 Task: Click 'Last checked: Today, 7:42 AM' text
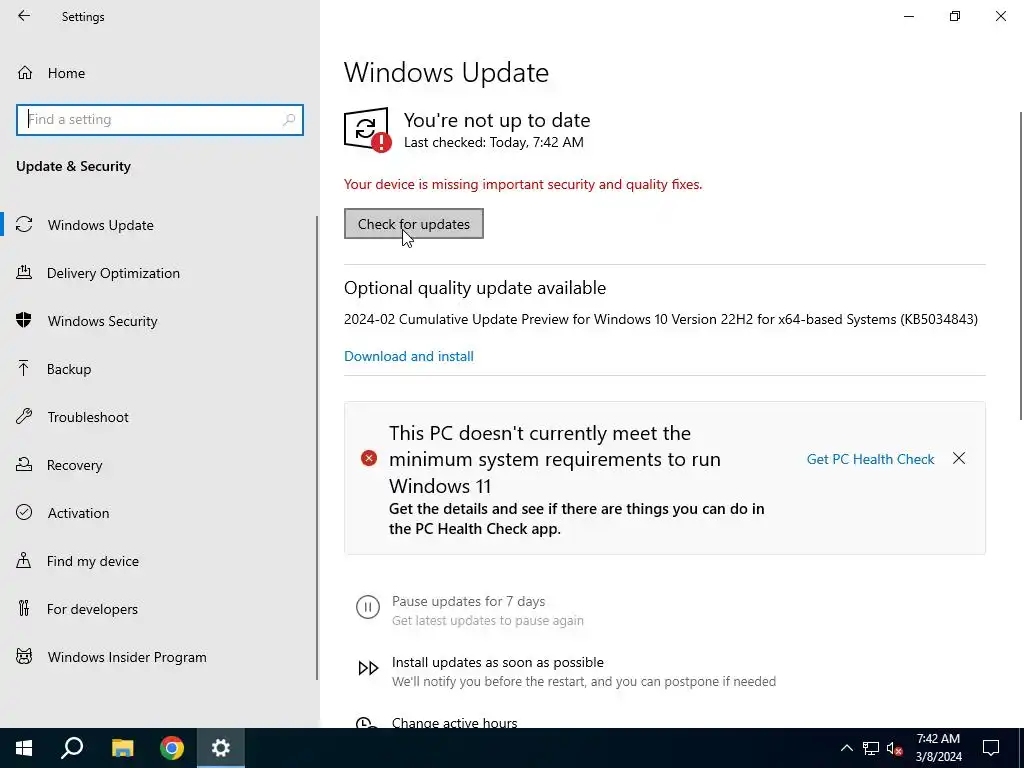pyautogui.click(x=494, y=142)
